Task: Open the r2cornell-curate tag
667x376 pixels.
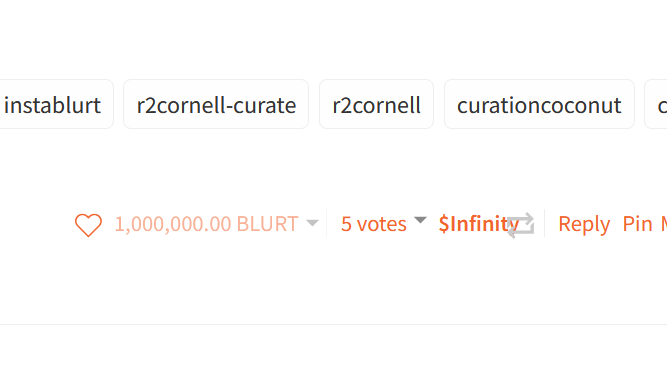Action: click(216, 104)
